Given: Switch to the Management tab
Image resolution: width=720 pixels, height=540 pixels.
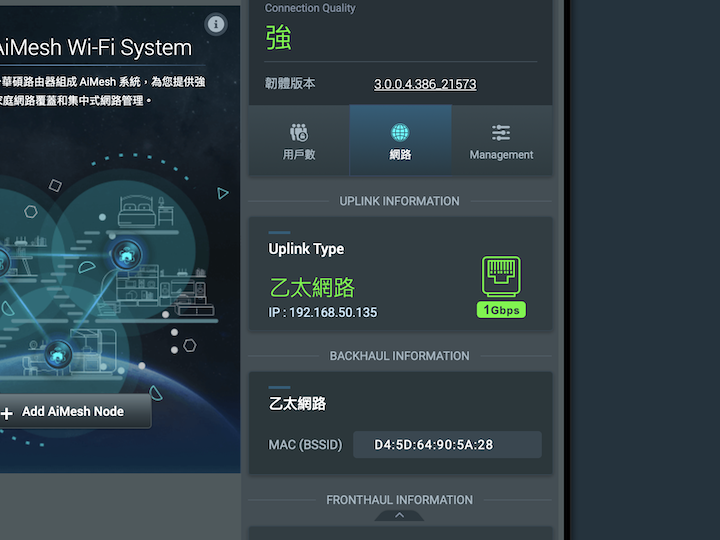Looking at the screenshot, I should coord(501,140).
